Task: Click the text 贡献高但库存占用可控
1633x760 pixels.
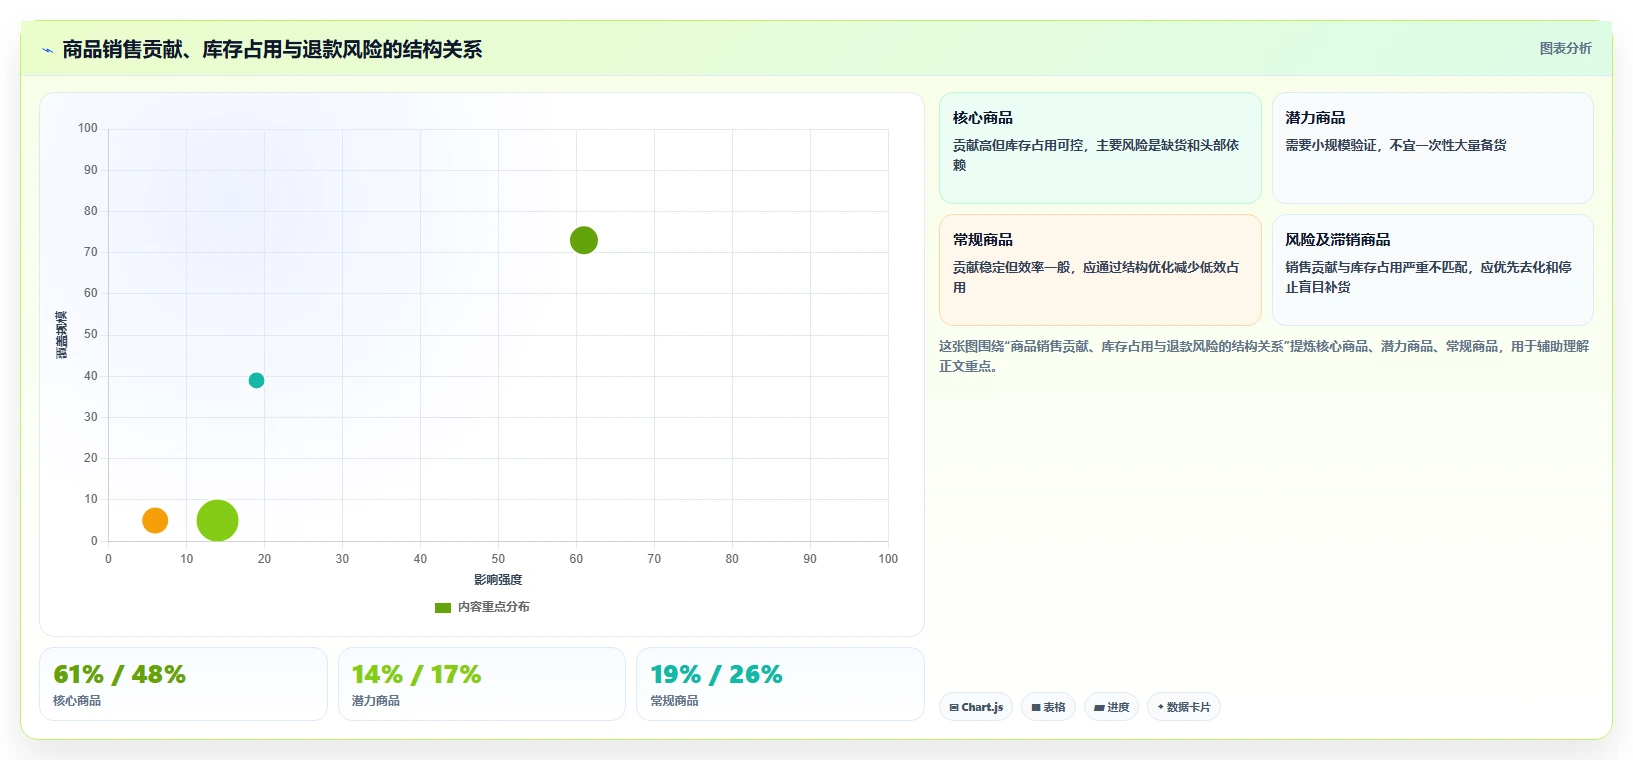Action: 1018,145
